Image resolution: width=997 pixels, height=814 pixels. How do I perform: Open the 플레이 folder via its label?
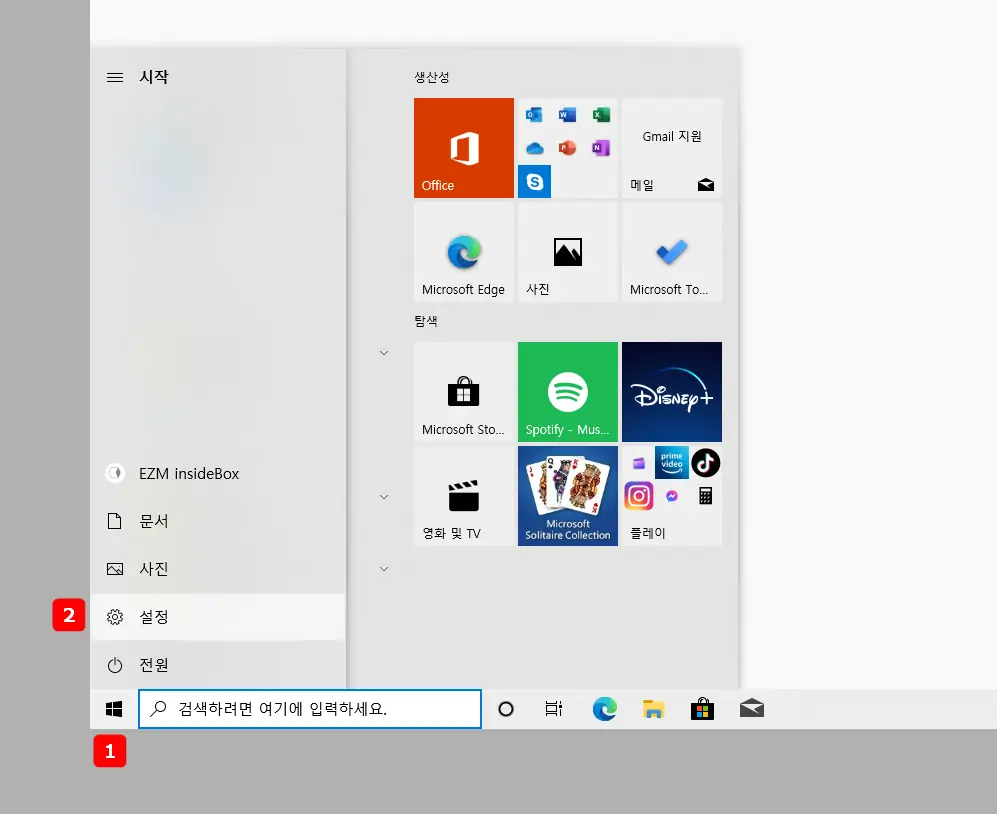click(x=647, y=533)
